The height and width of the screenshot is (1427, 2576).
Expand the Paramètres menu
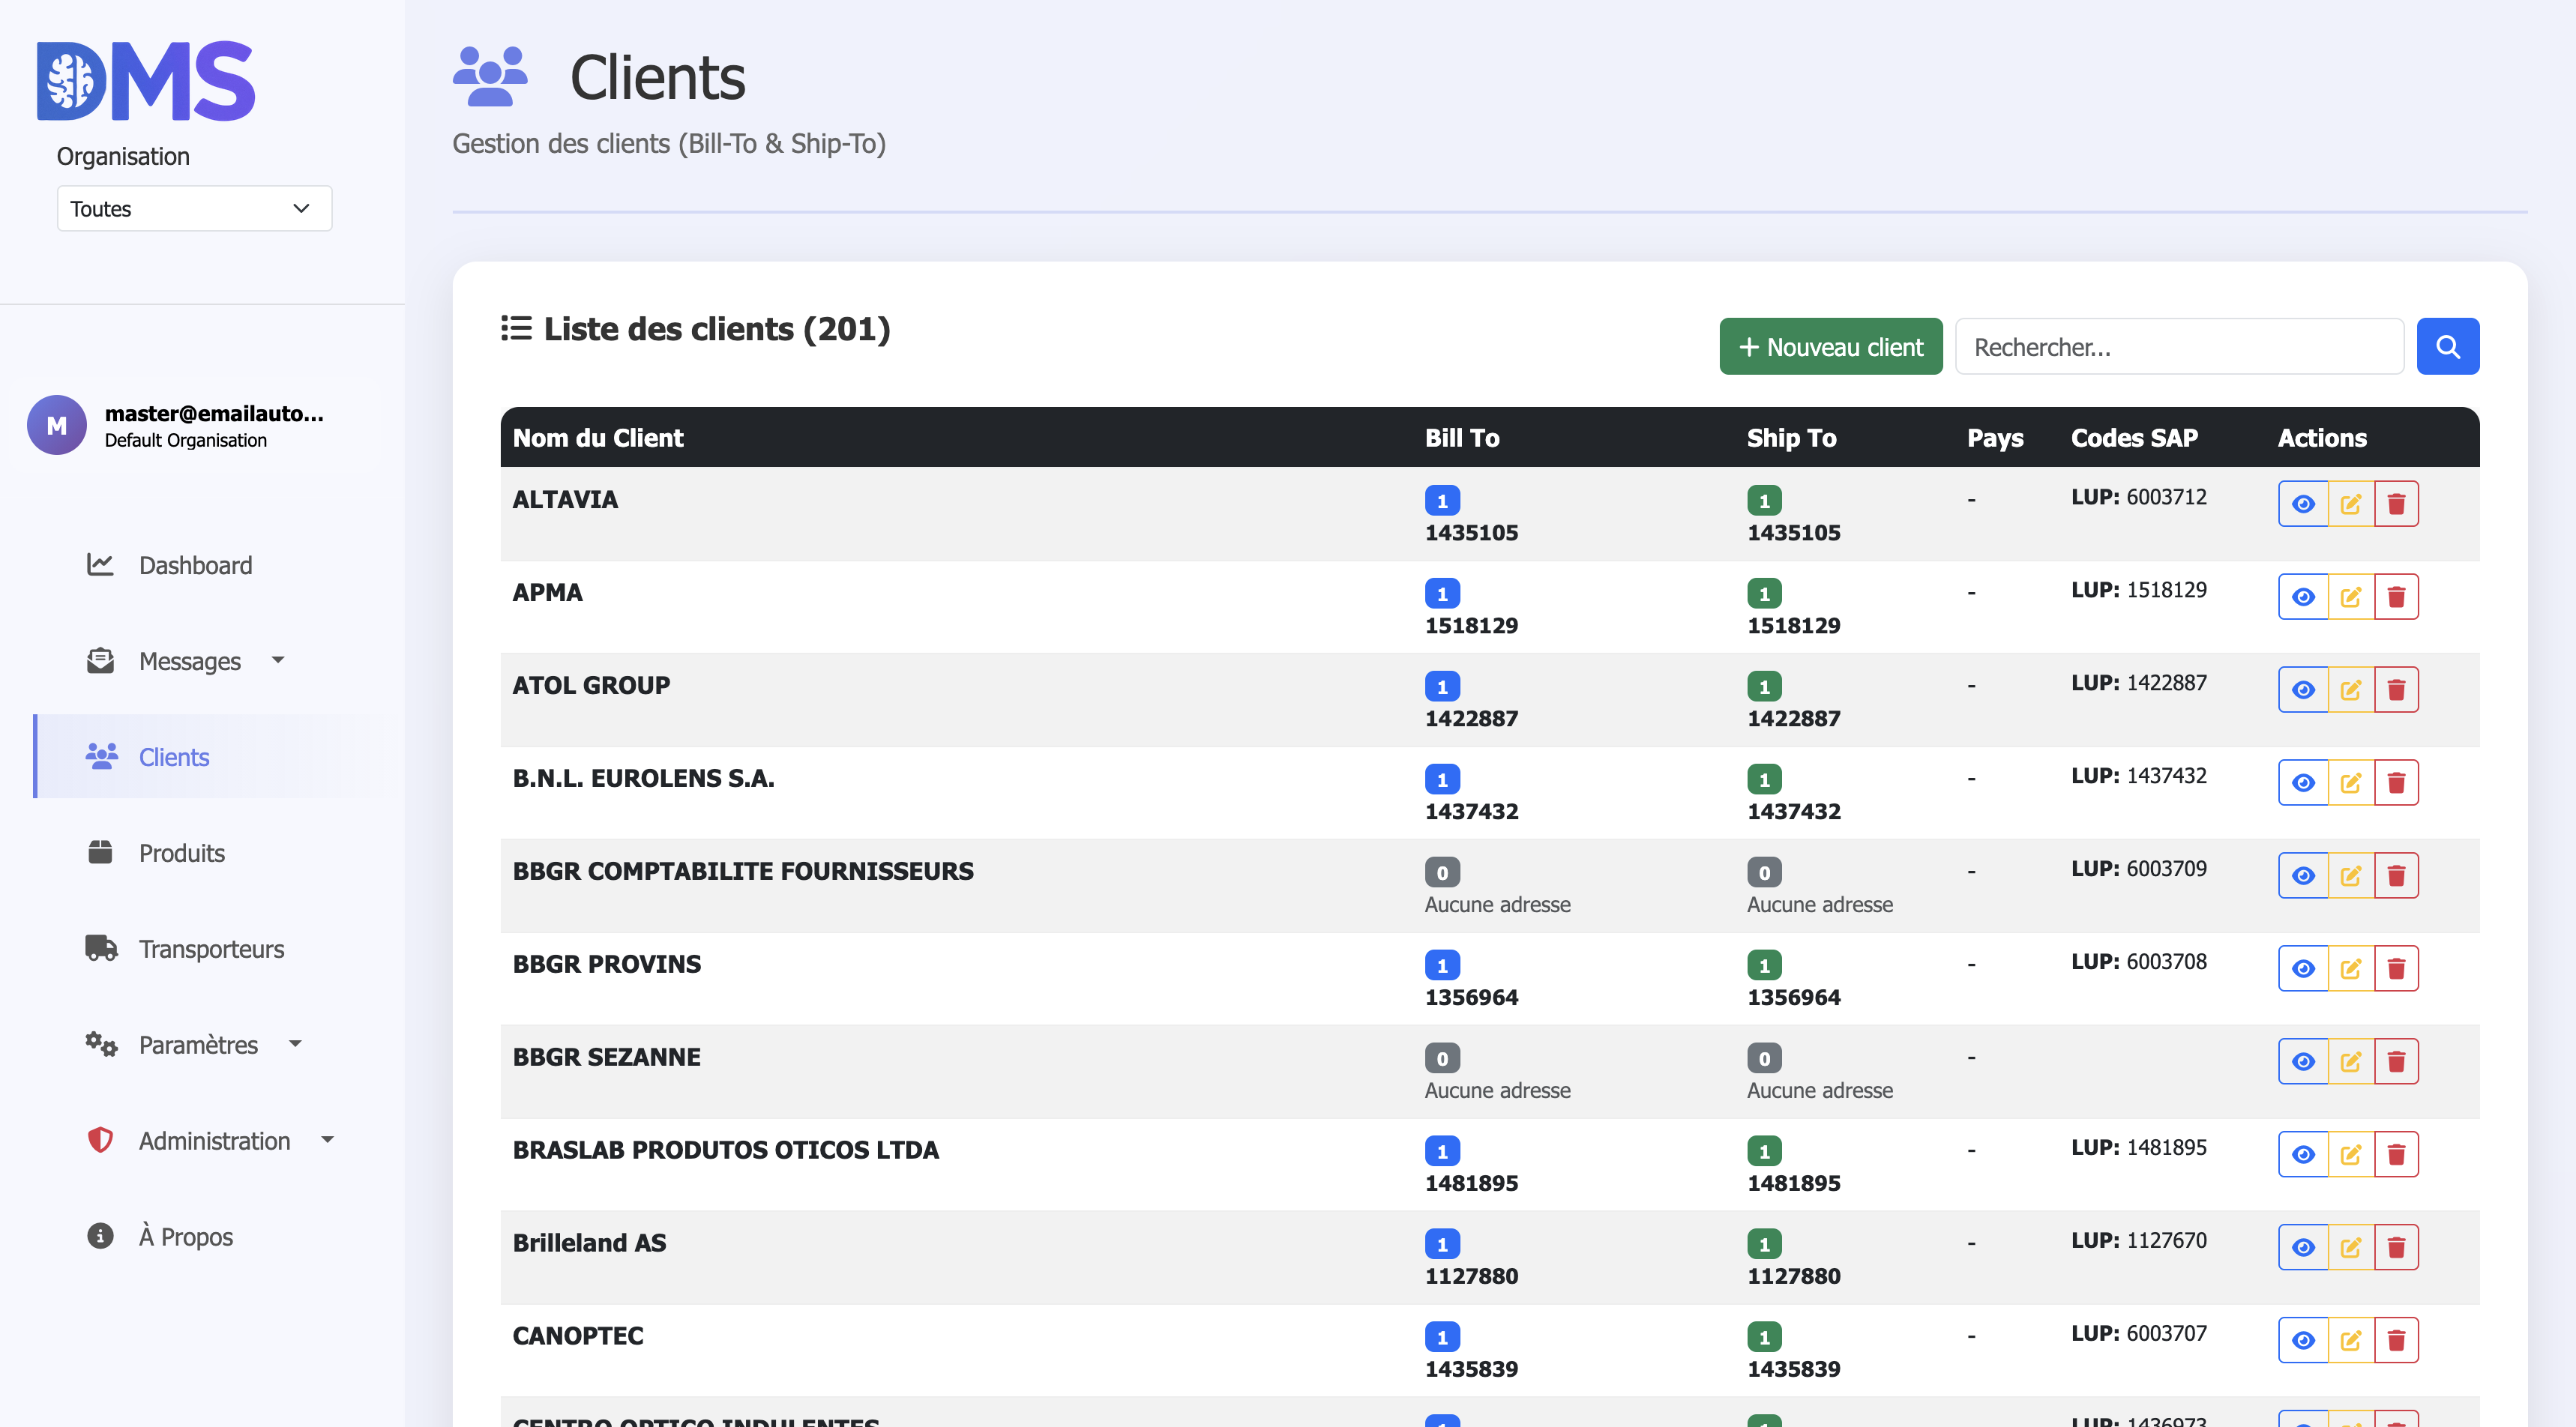coord(197,1045)
